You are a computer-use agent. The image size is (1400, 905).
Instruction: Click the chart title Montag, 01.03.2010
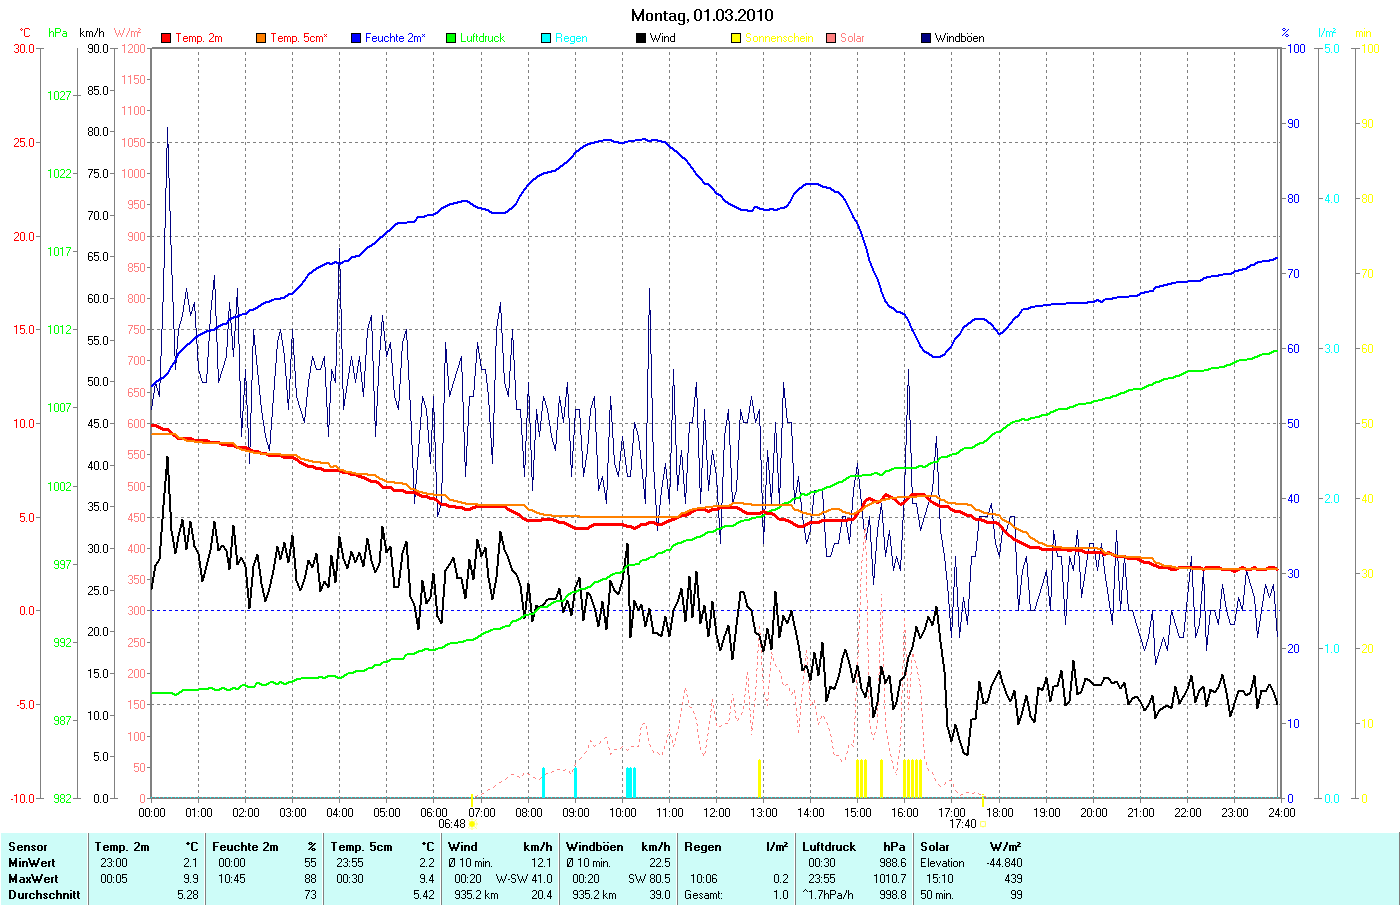click(702, 15)
